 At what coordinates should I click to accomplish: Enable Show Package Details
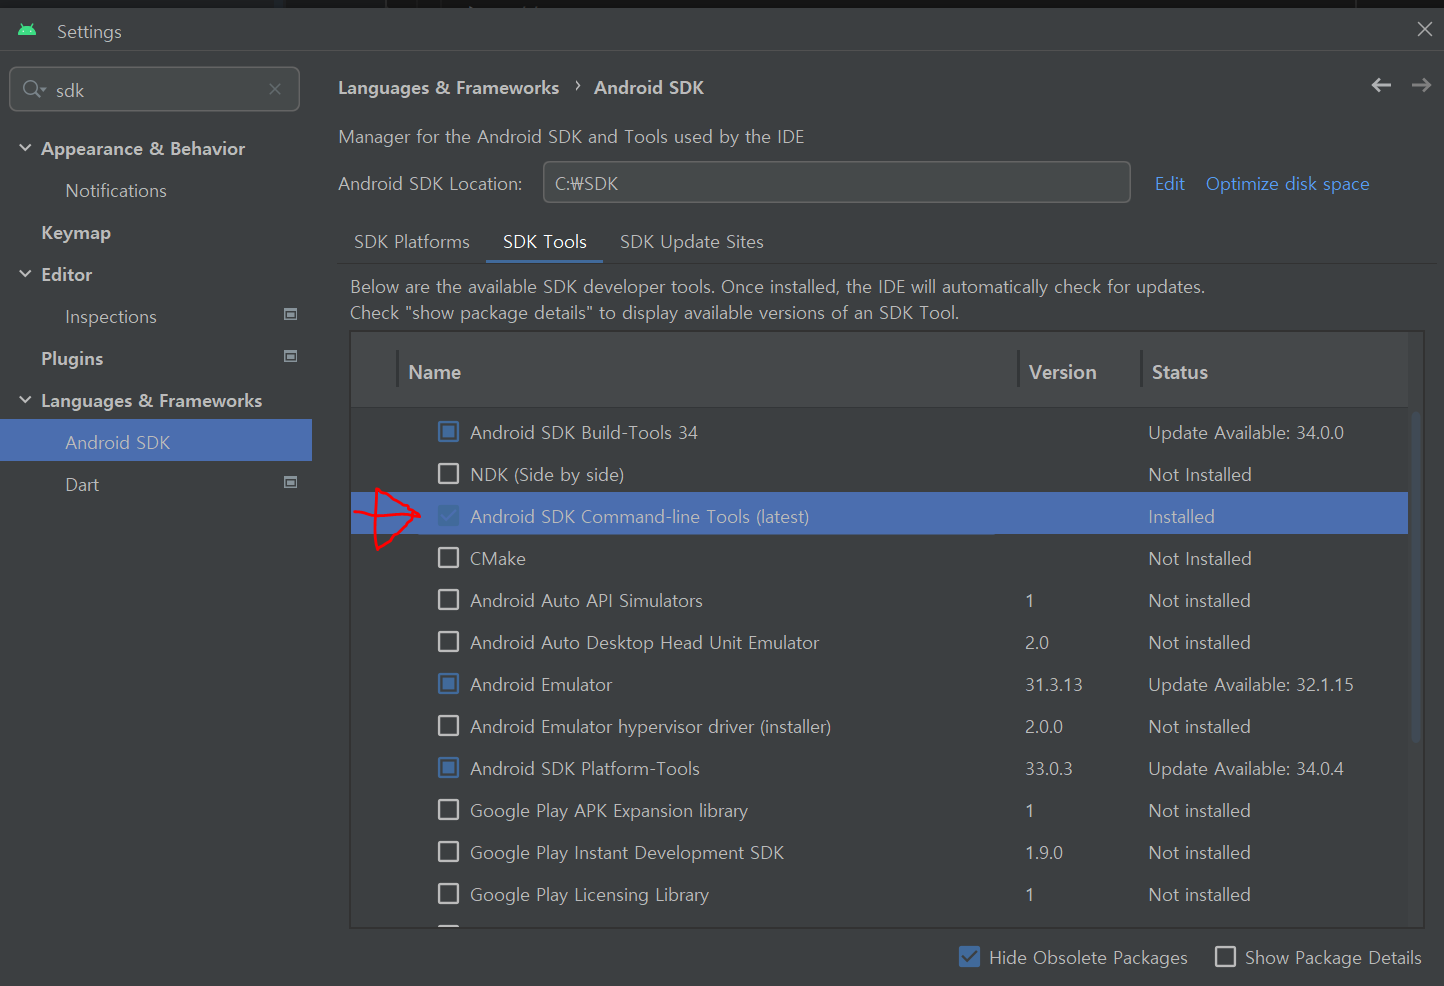tap(1225, 957)
